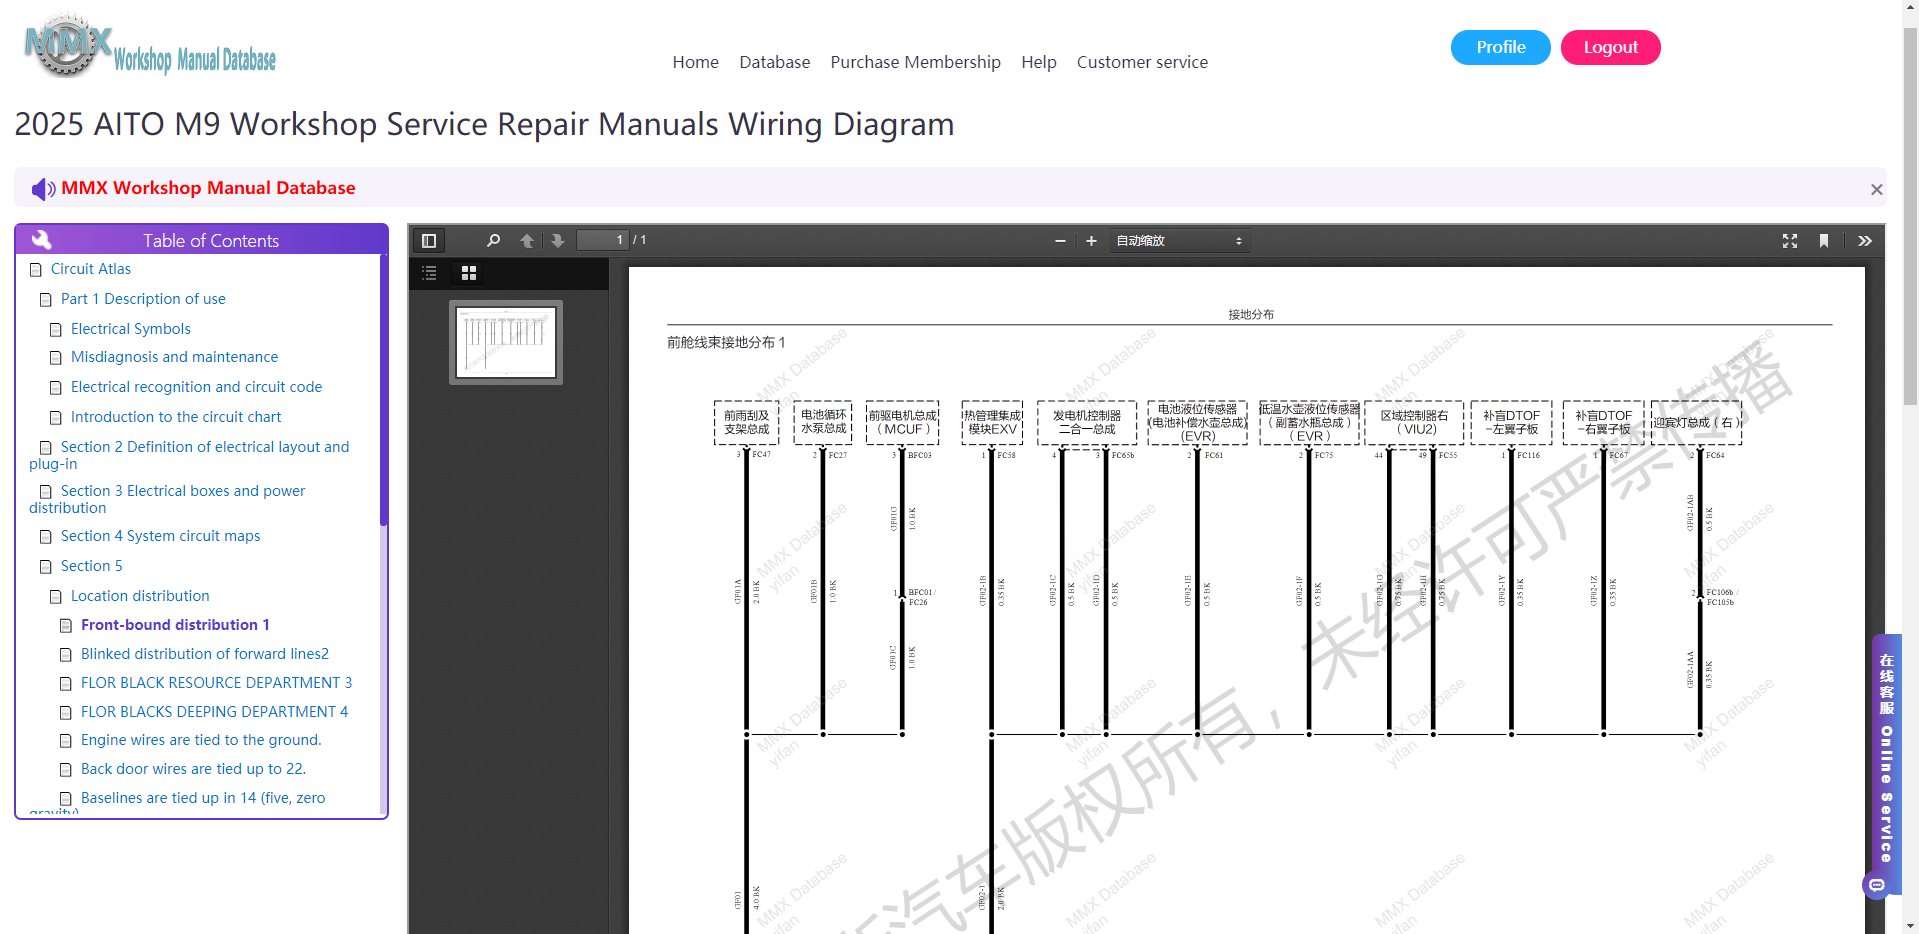Dismiss the MMX announcement banner
The height and width of the screenshot is (934, 1919).
coord(1877,190)
